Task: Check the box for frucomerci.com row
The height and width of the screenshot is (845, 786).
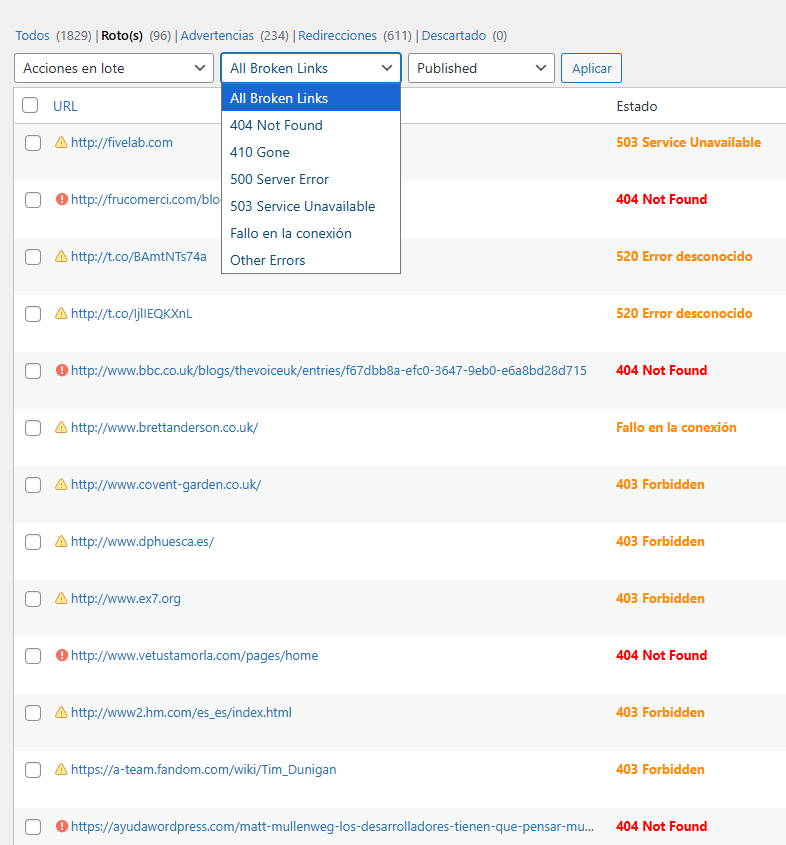Action: (33, 200)
